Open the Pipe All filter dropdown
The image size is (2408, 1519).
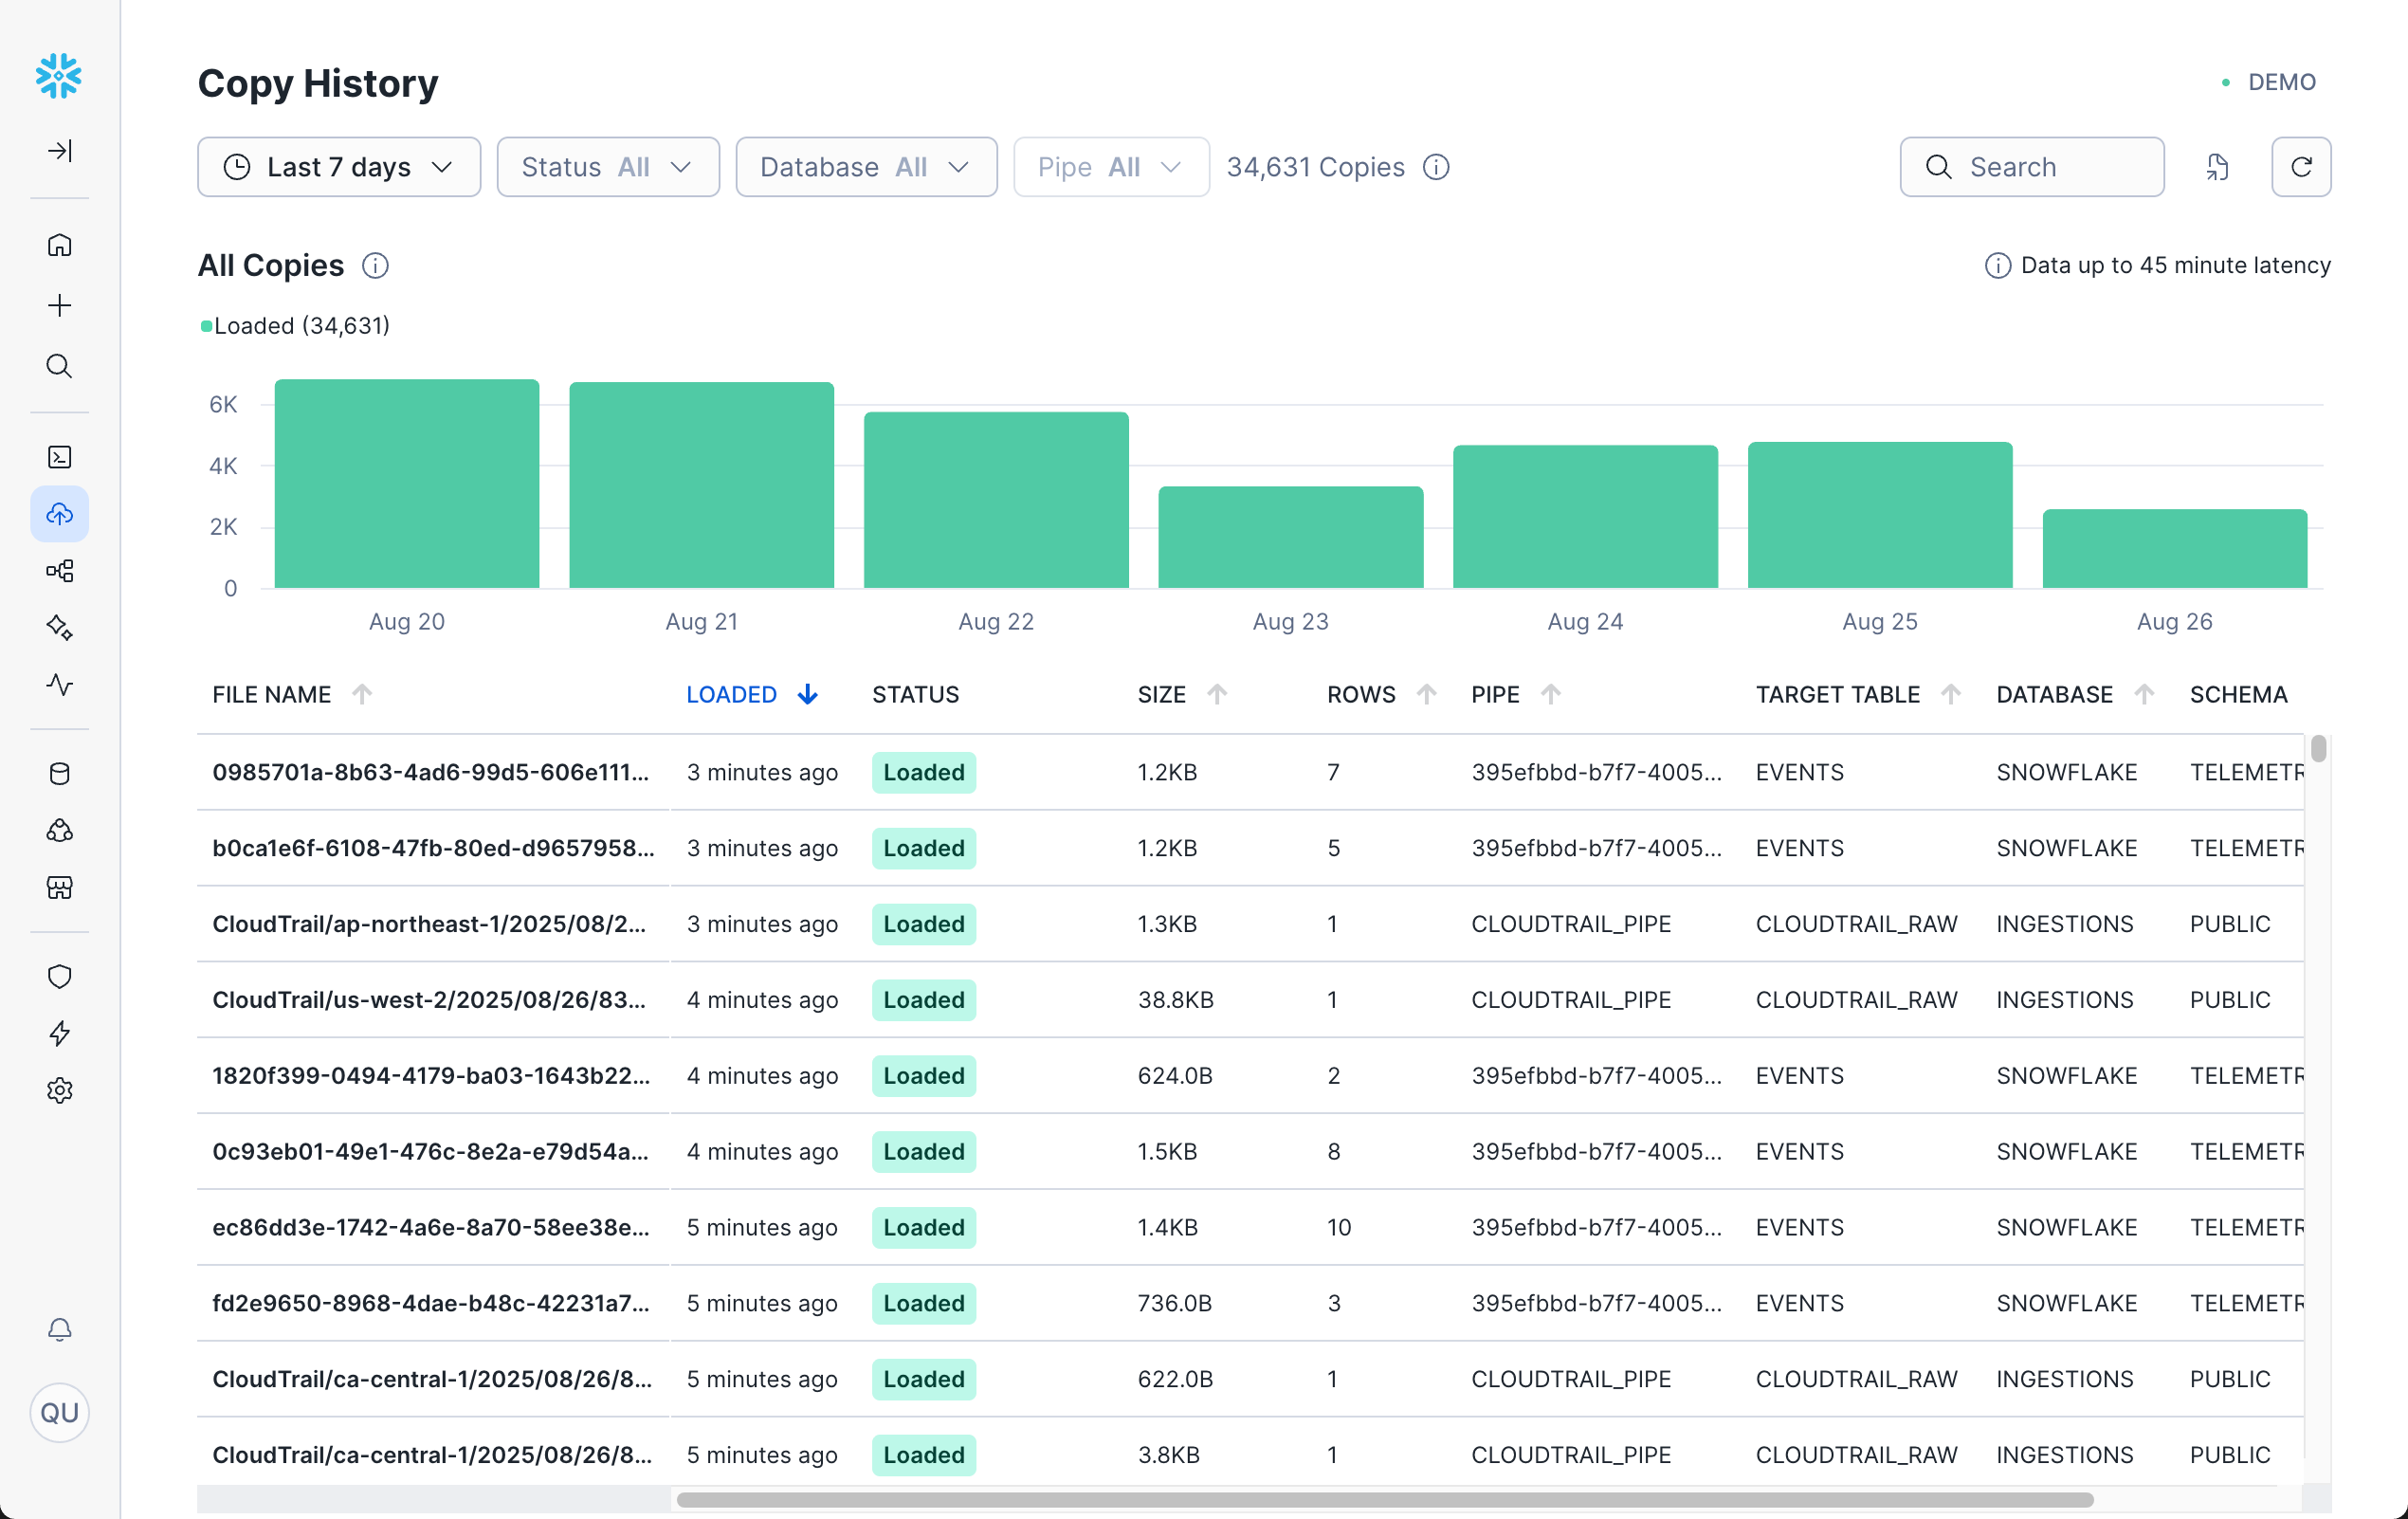(x=1110, y=166)
